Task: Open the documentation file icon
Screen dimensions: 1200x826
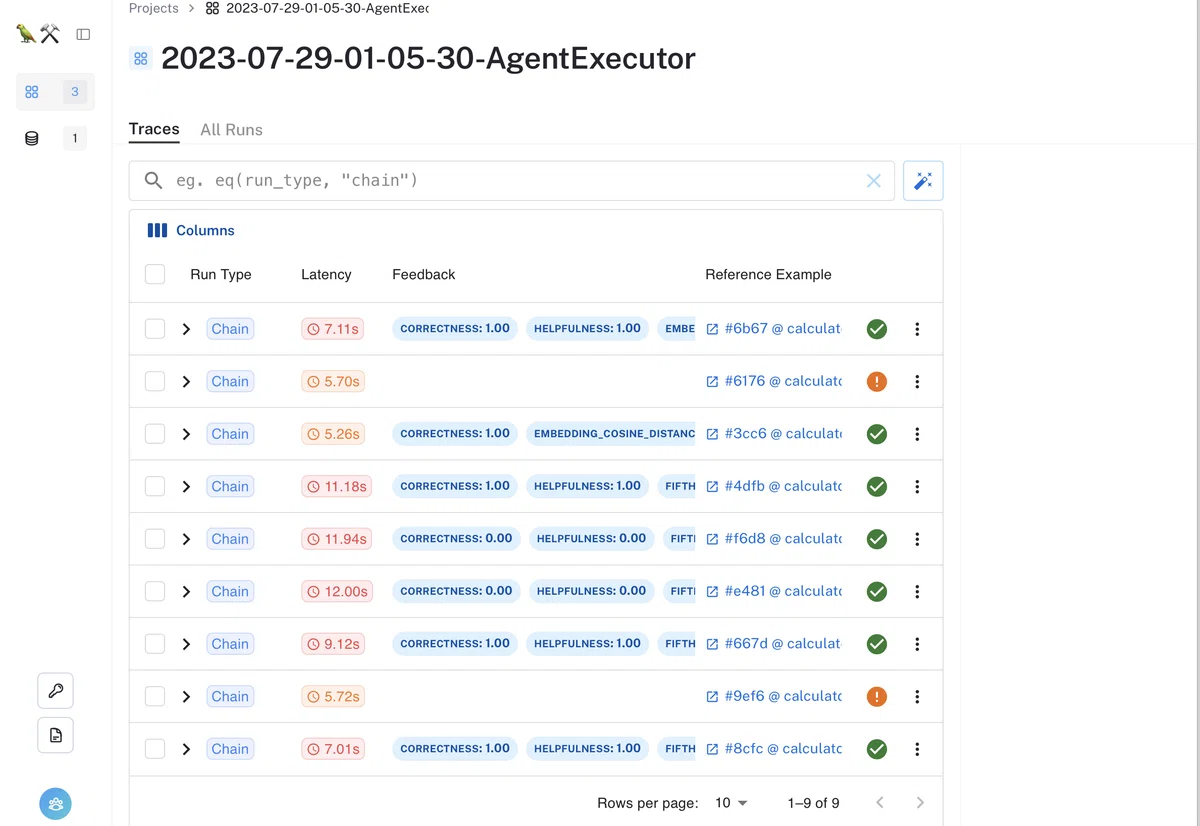Action: coord(56,735)
